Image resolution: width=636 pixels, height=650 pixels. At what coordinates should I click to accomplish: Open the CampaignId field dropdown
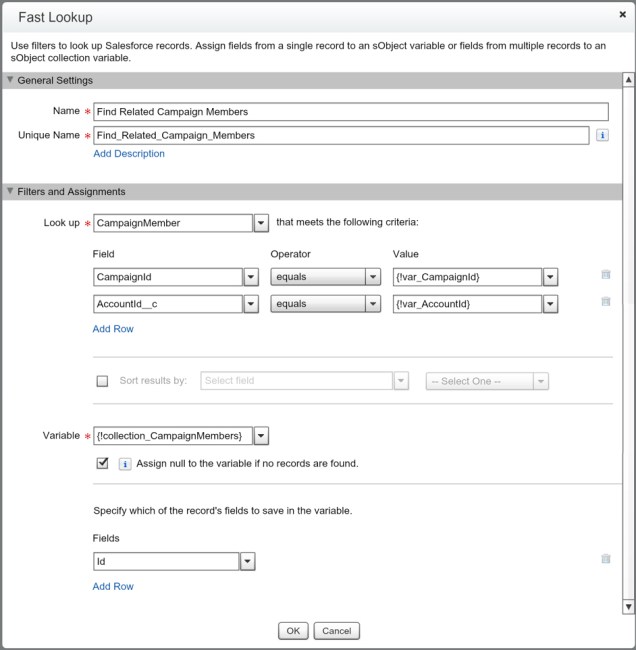pos(251,277)
